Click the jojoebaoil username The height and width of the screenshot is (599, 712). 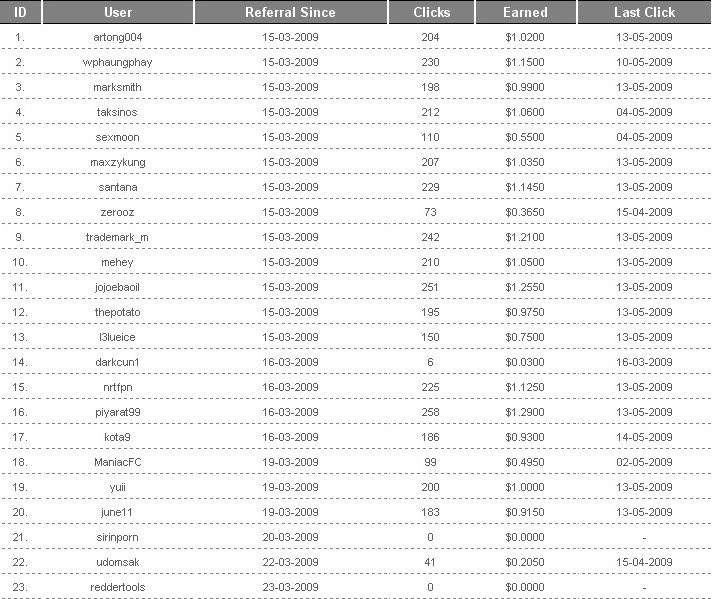pos(117,287)
